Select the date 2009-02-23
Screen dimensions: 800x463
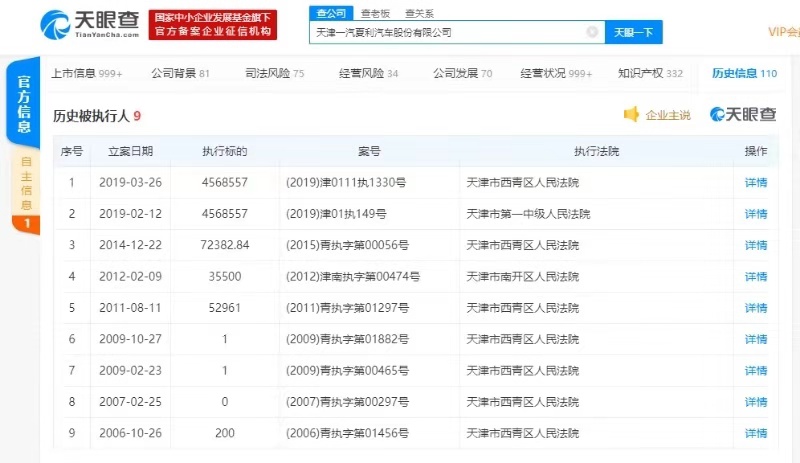(131, 371)
